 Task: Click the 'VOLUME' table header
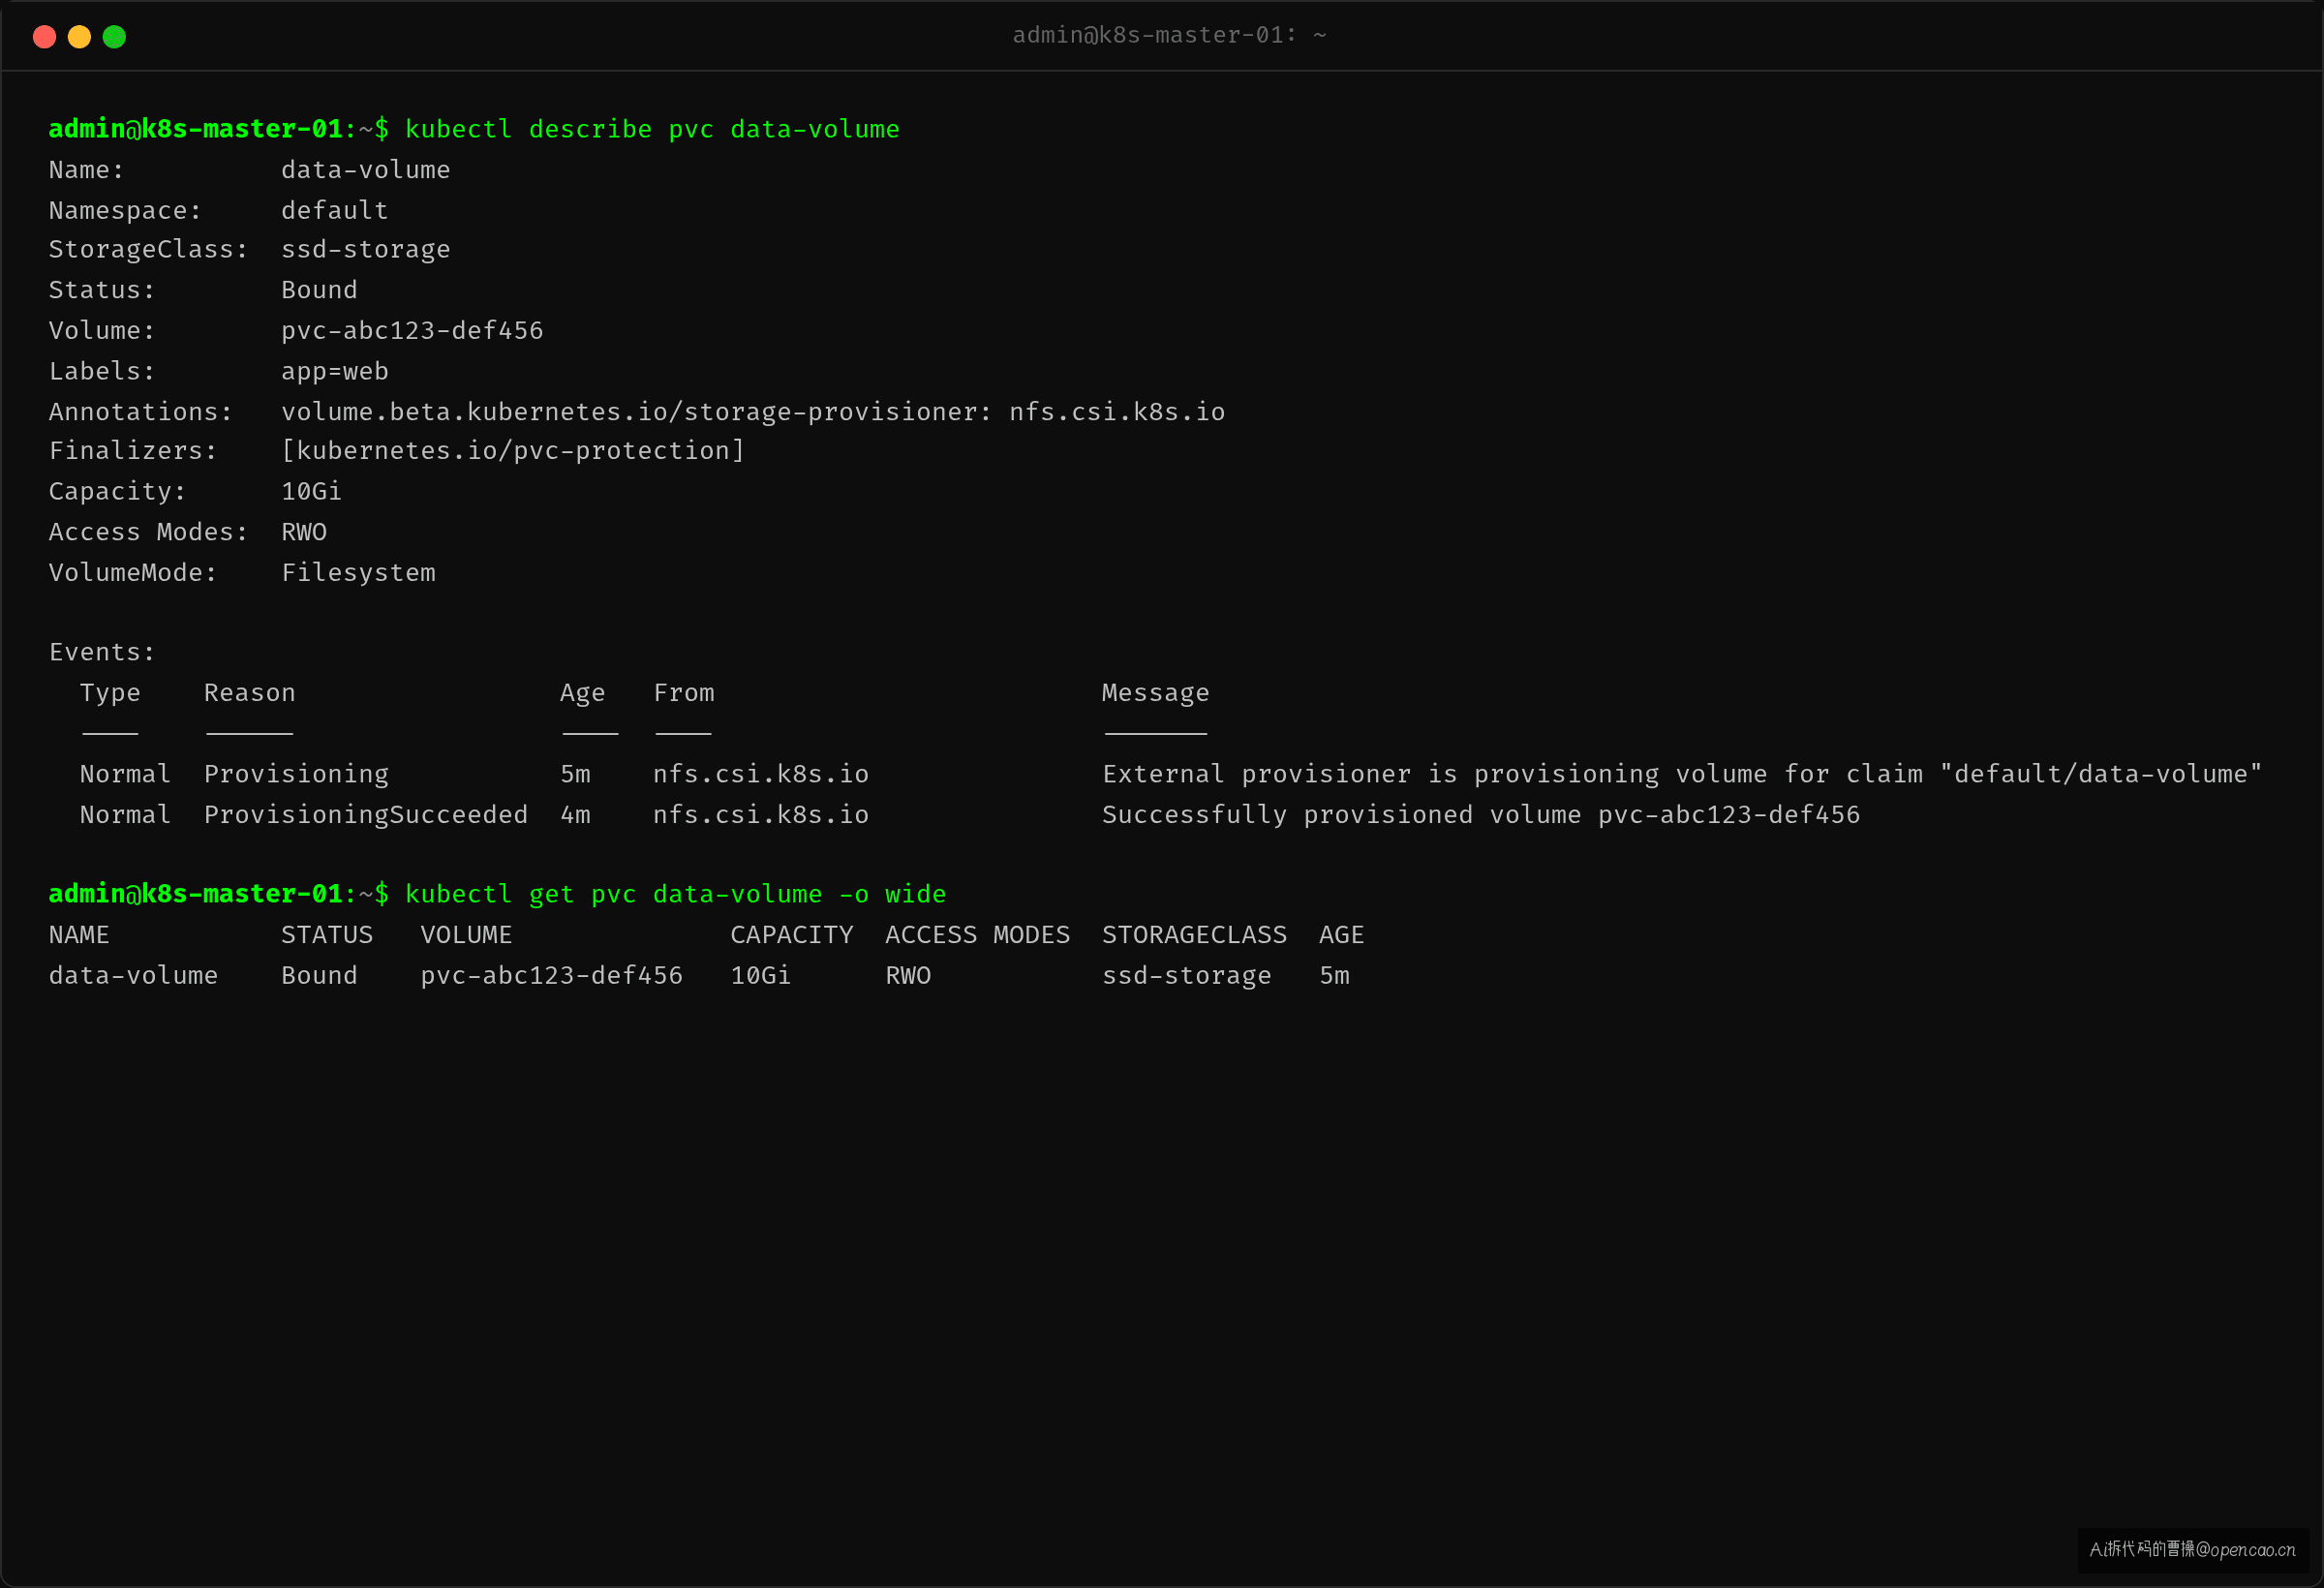click(466, 935)
